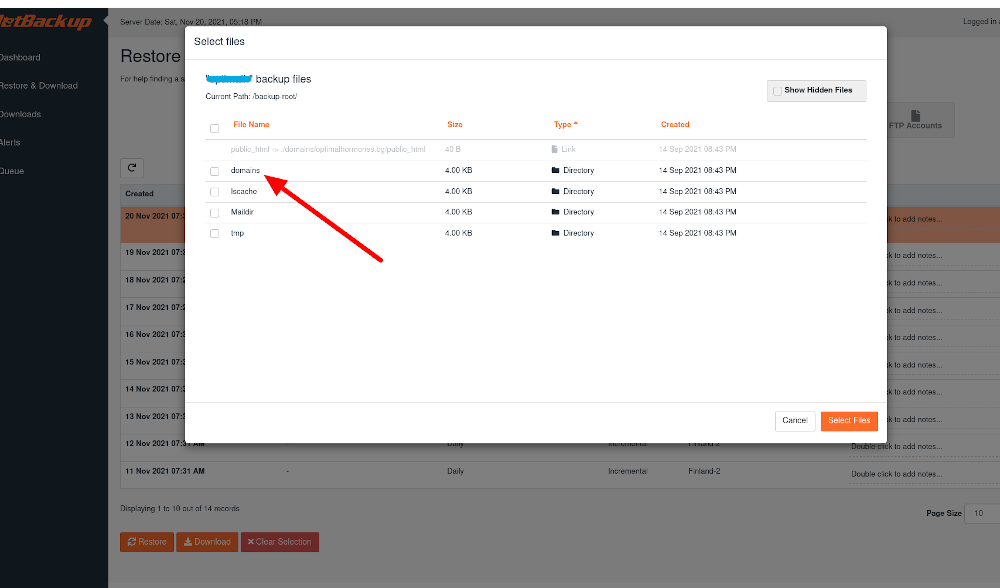Click the refresh icon above the backup list
Screen dimensions: 1000x588
[x=131, y=168]
